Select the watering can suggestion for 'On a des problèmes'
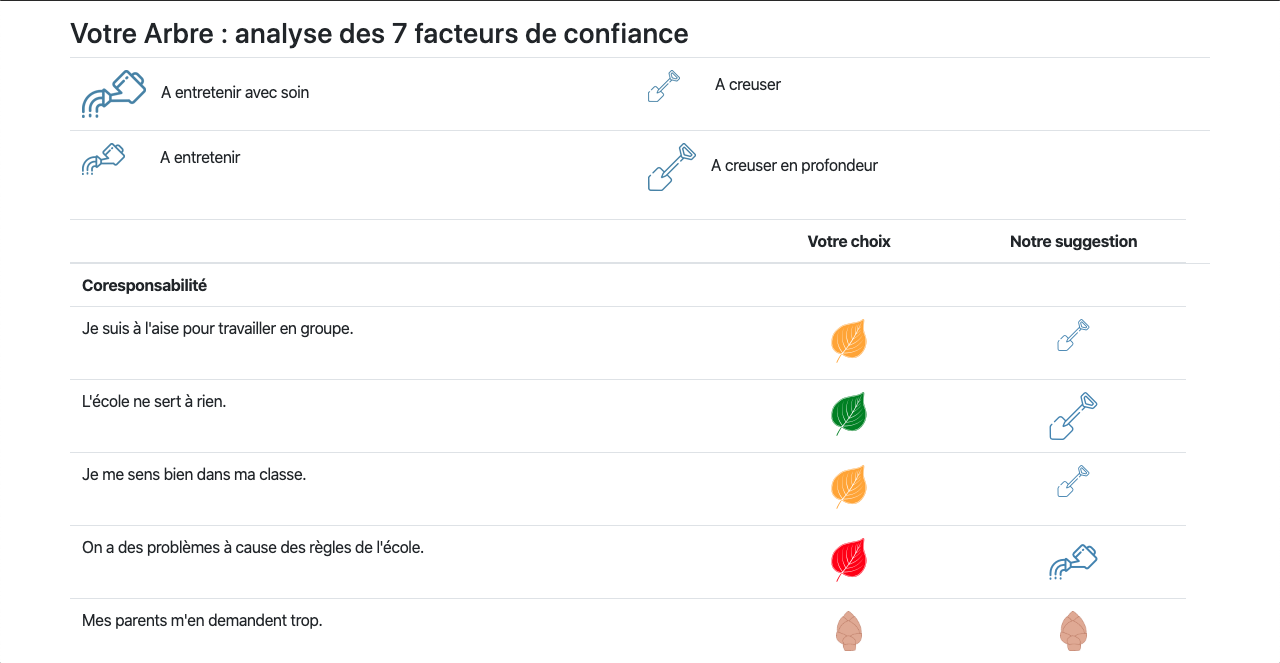 (1073, 561)
